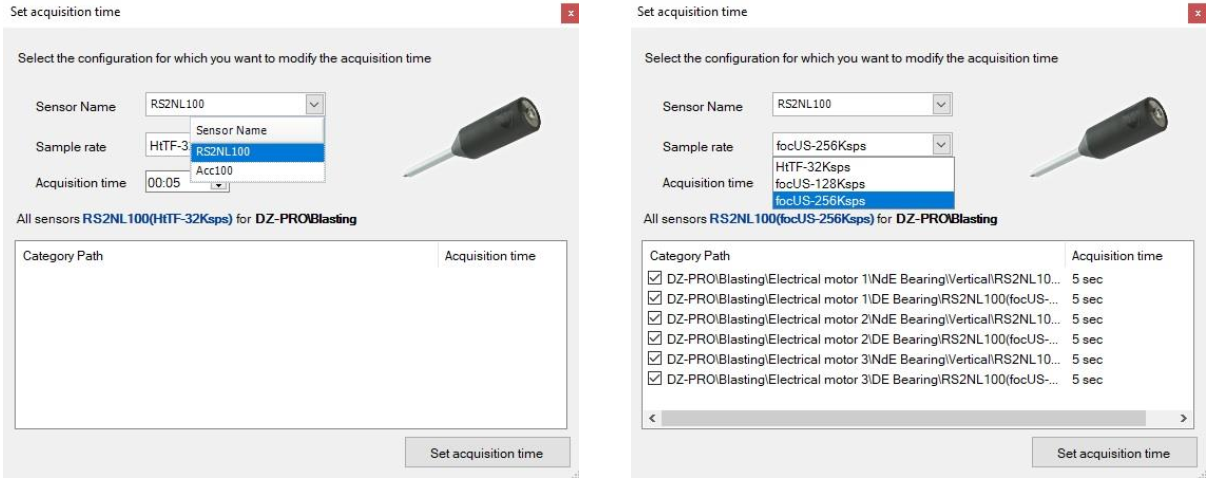Open the Sensor Name dropdown in the right dialog
This screenshot has width=1208, height=480.
(940, 104)
